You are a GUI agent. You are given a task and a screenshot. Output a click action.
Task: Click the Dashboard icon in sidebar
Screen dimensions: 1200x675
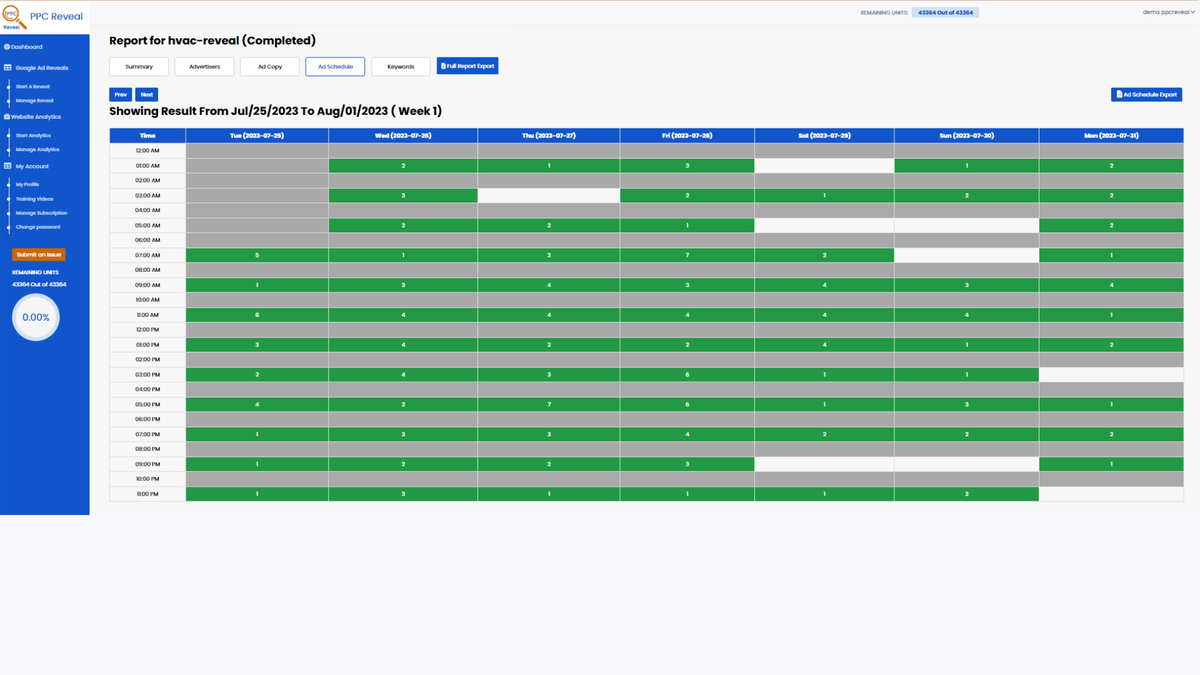coord(7,47)
